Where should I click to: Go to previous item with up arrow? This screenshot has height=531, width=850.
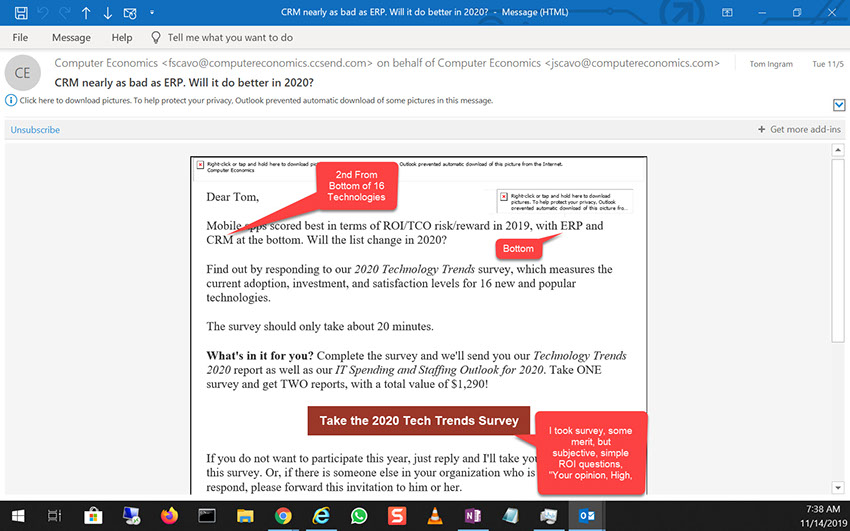click(86, 12)
